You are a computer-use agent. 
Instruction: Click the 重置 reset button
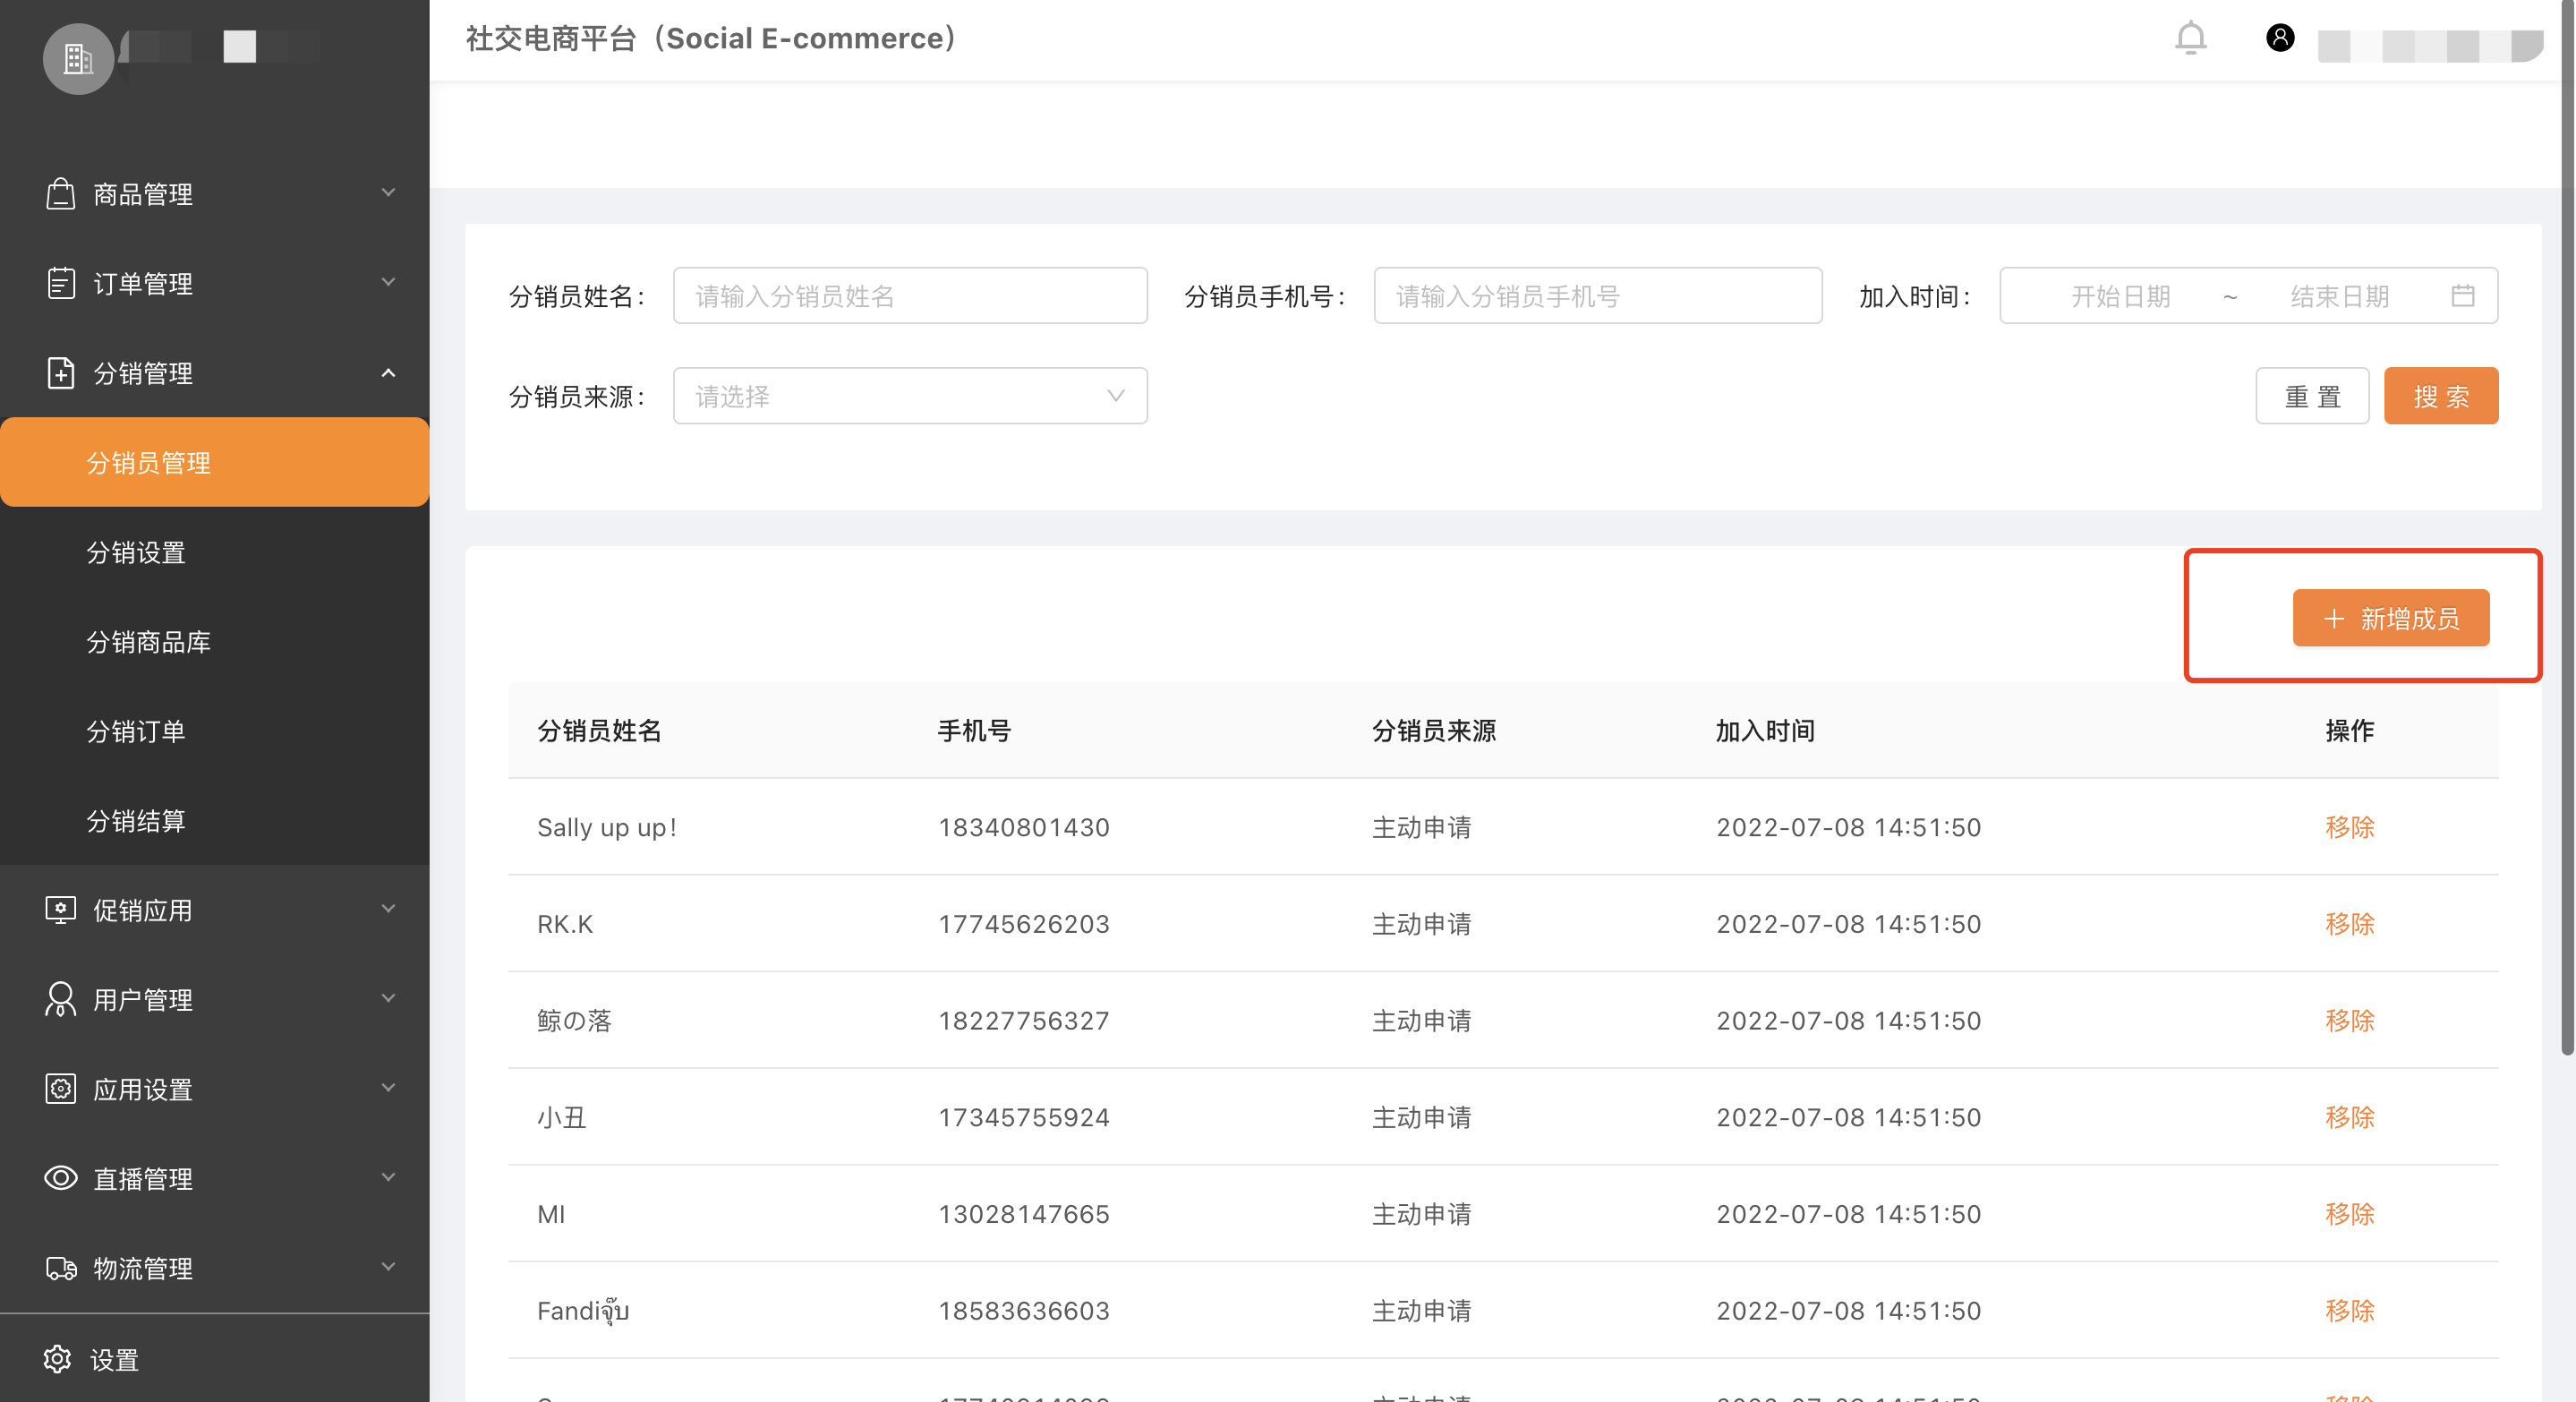[x=2312, y=396]
